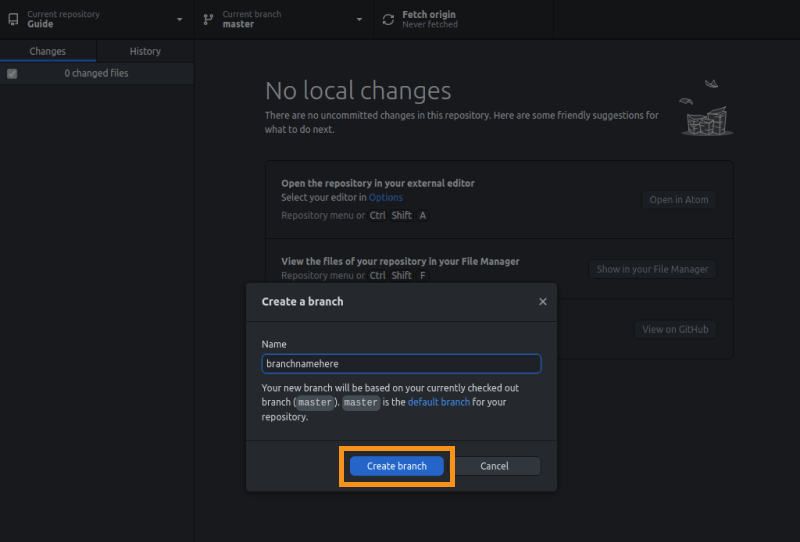This screenshot has height=542, width=800.
Task: Click the branch icon beside Current branch
Action: (208, 19)
